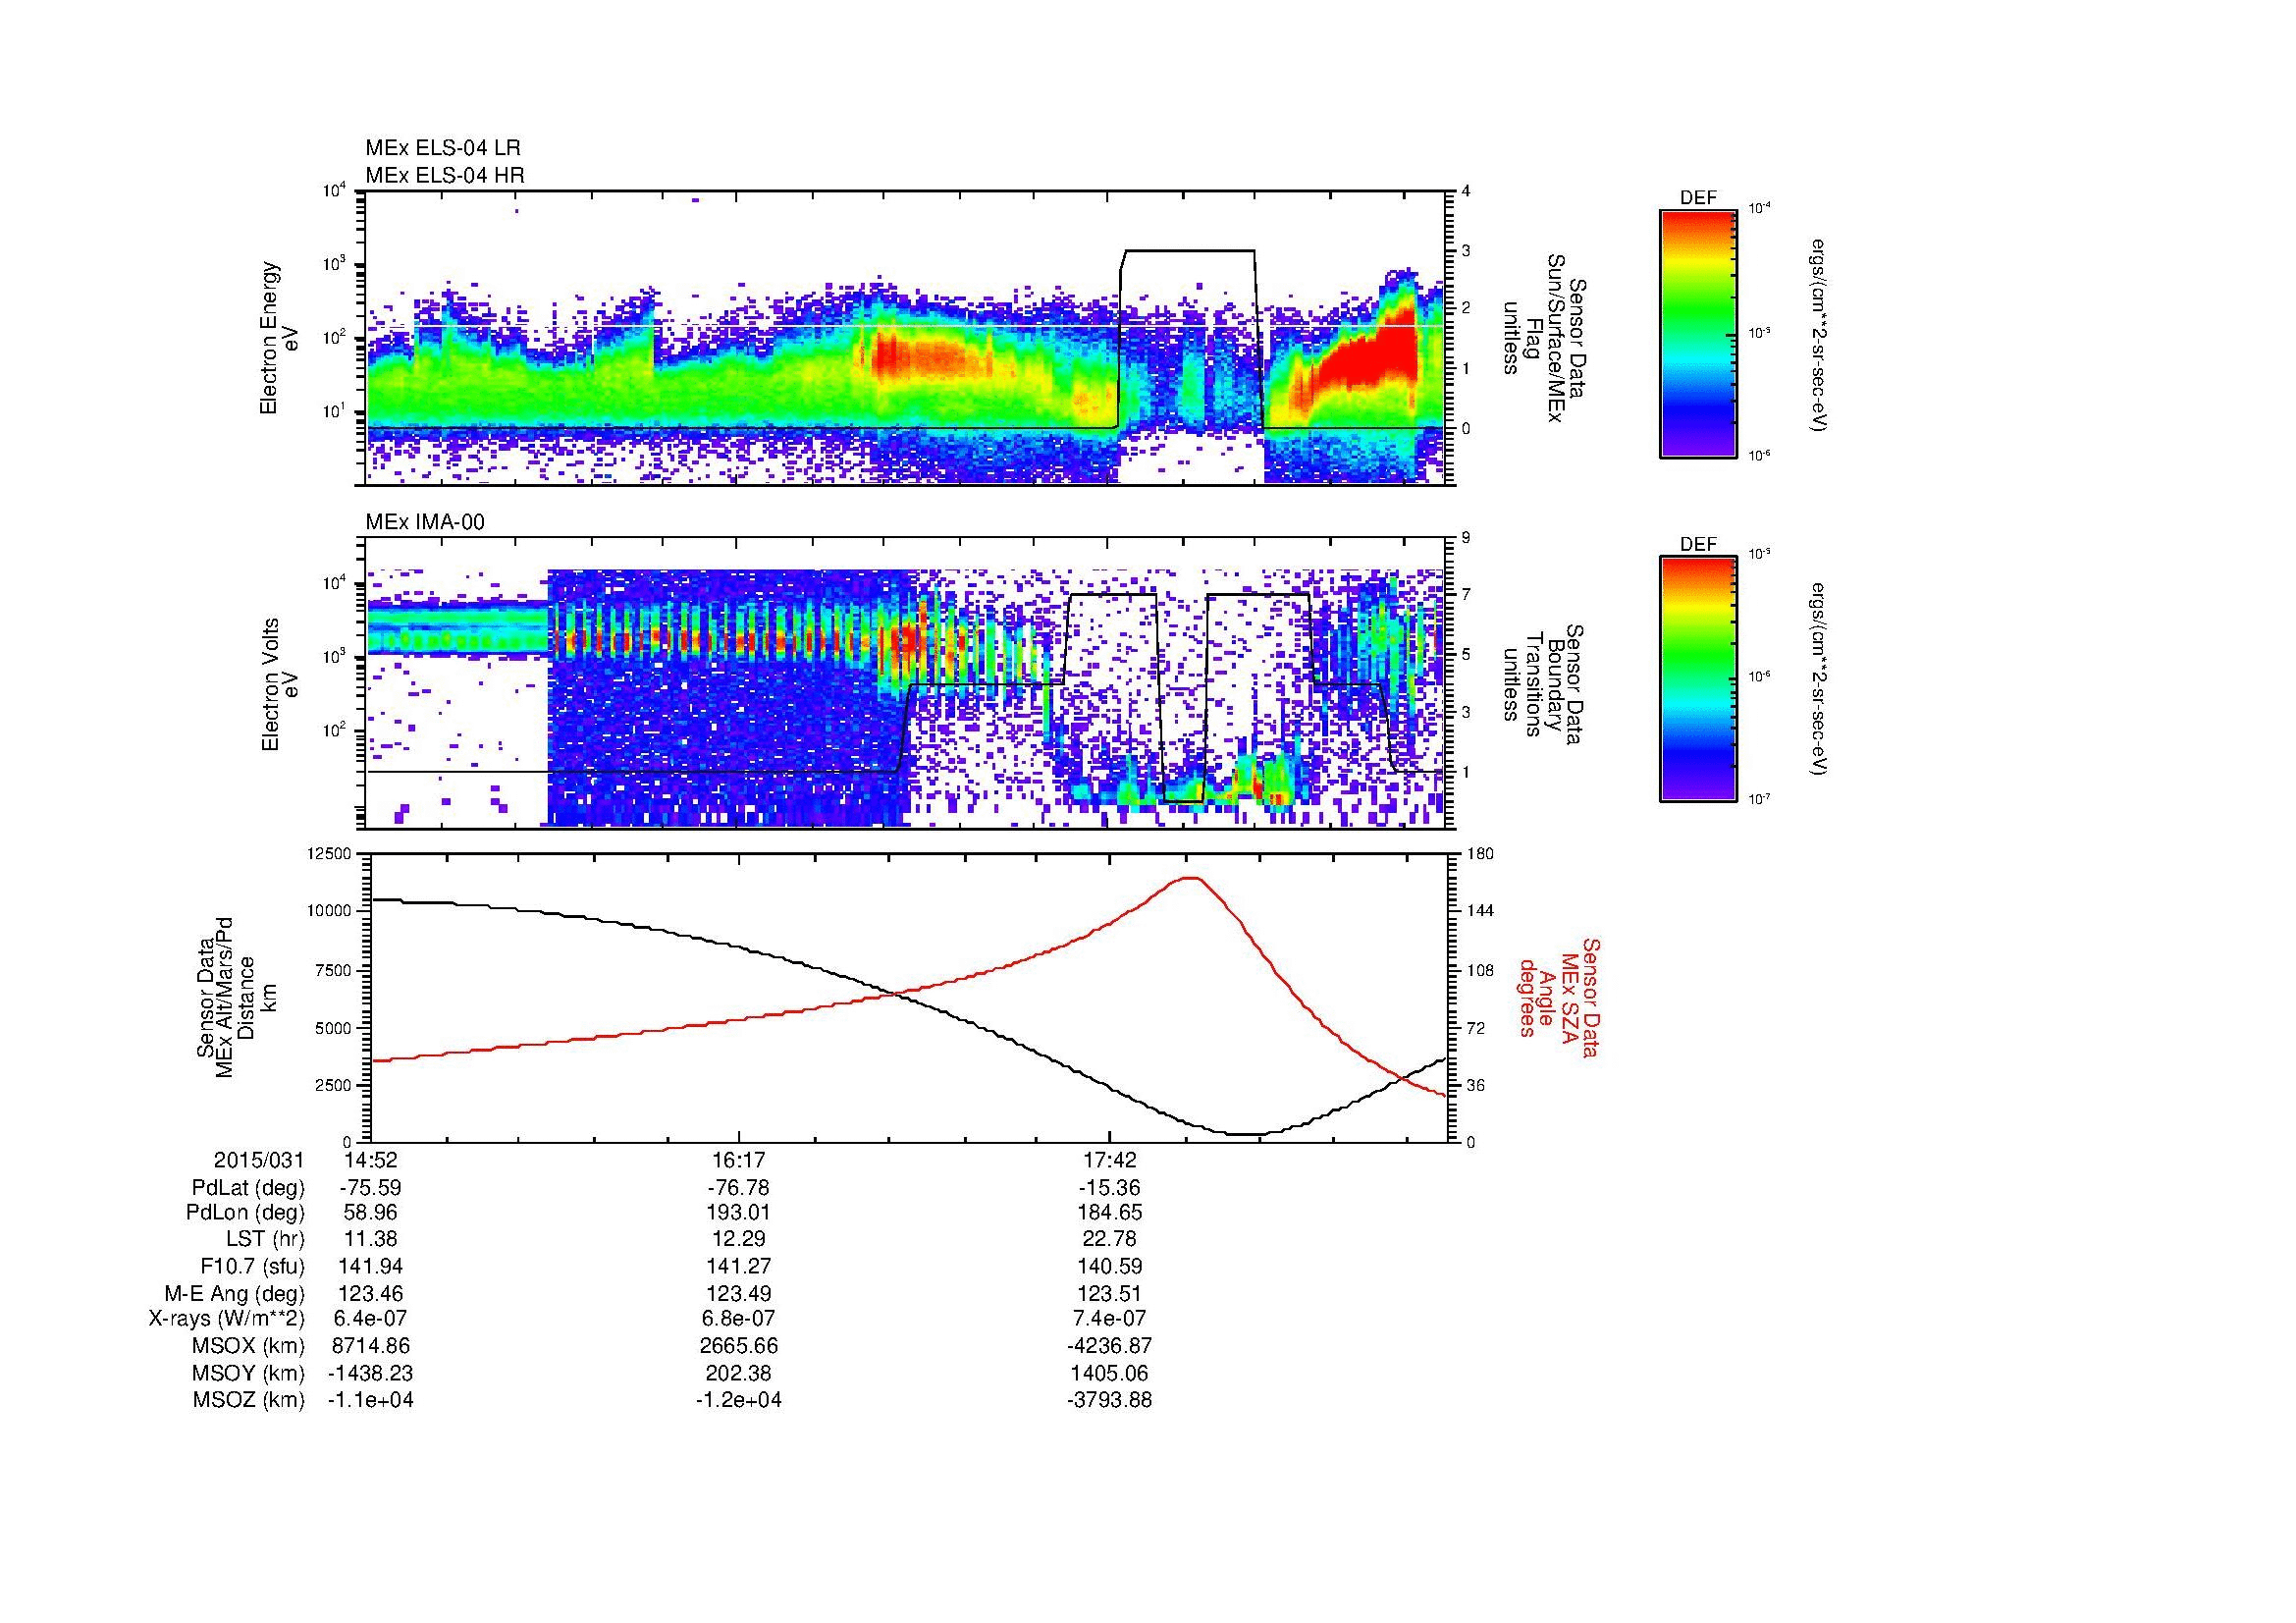Click the 'Electron Volts eV' axis label
Viewport: 2296px width, 1623px height.
pyautogui.click(x=279, y=685)
